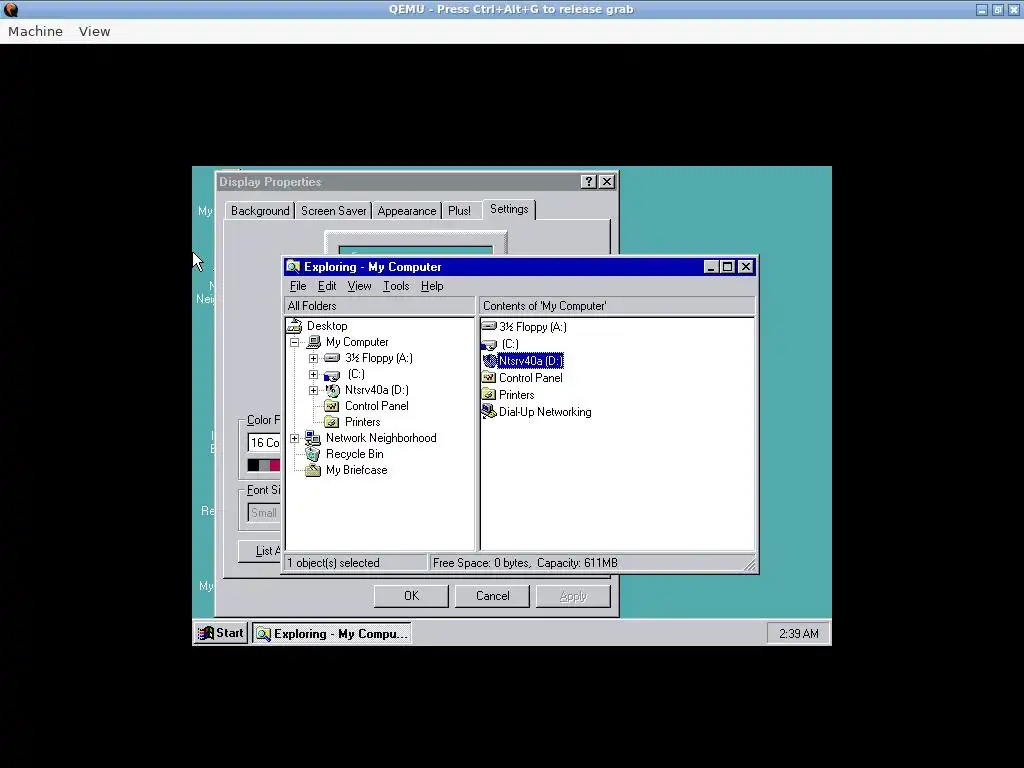Open the QEMU Machine menu

point(35,31)
